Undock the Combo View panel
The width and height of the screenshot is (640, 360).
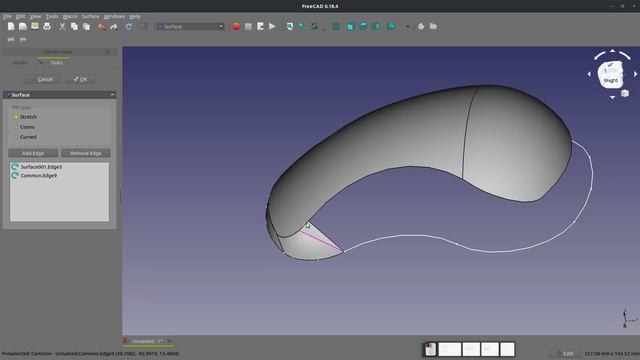point(107,52)
